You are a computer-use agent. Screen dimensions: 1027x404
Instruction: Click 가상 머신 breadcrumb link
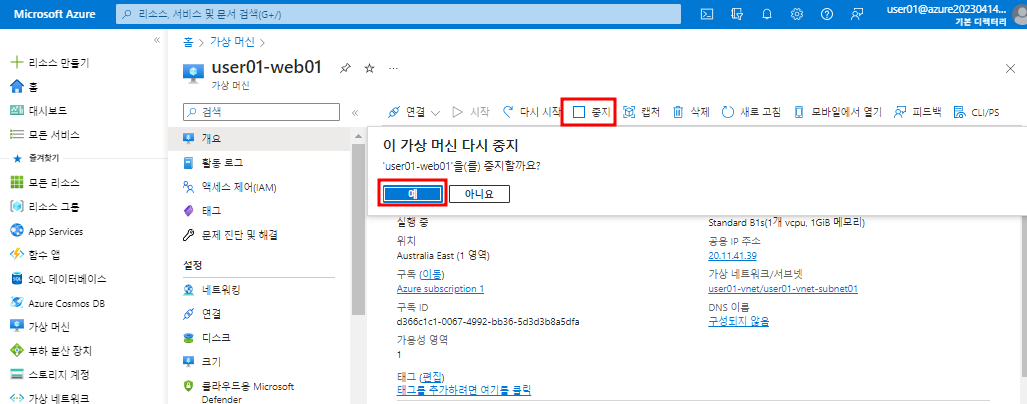(233, 42)
